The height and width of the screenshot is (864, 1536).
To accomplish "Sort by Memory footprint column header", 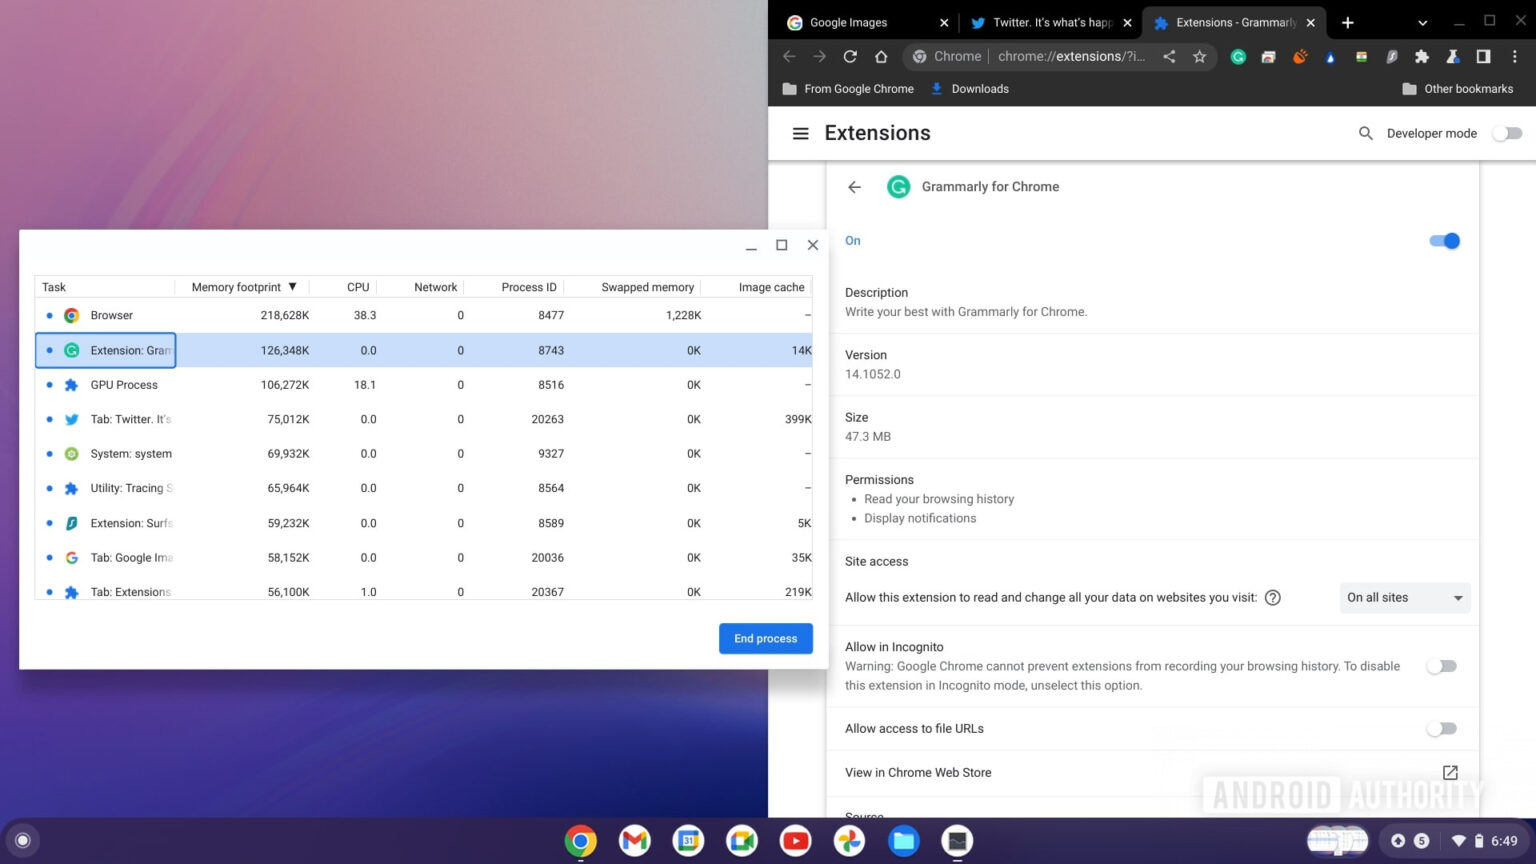I will 243,287.
